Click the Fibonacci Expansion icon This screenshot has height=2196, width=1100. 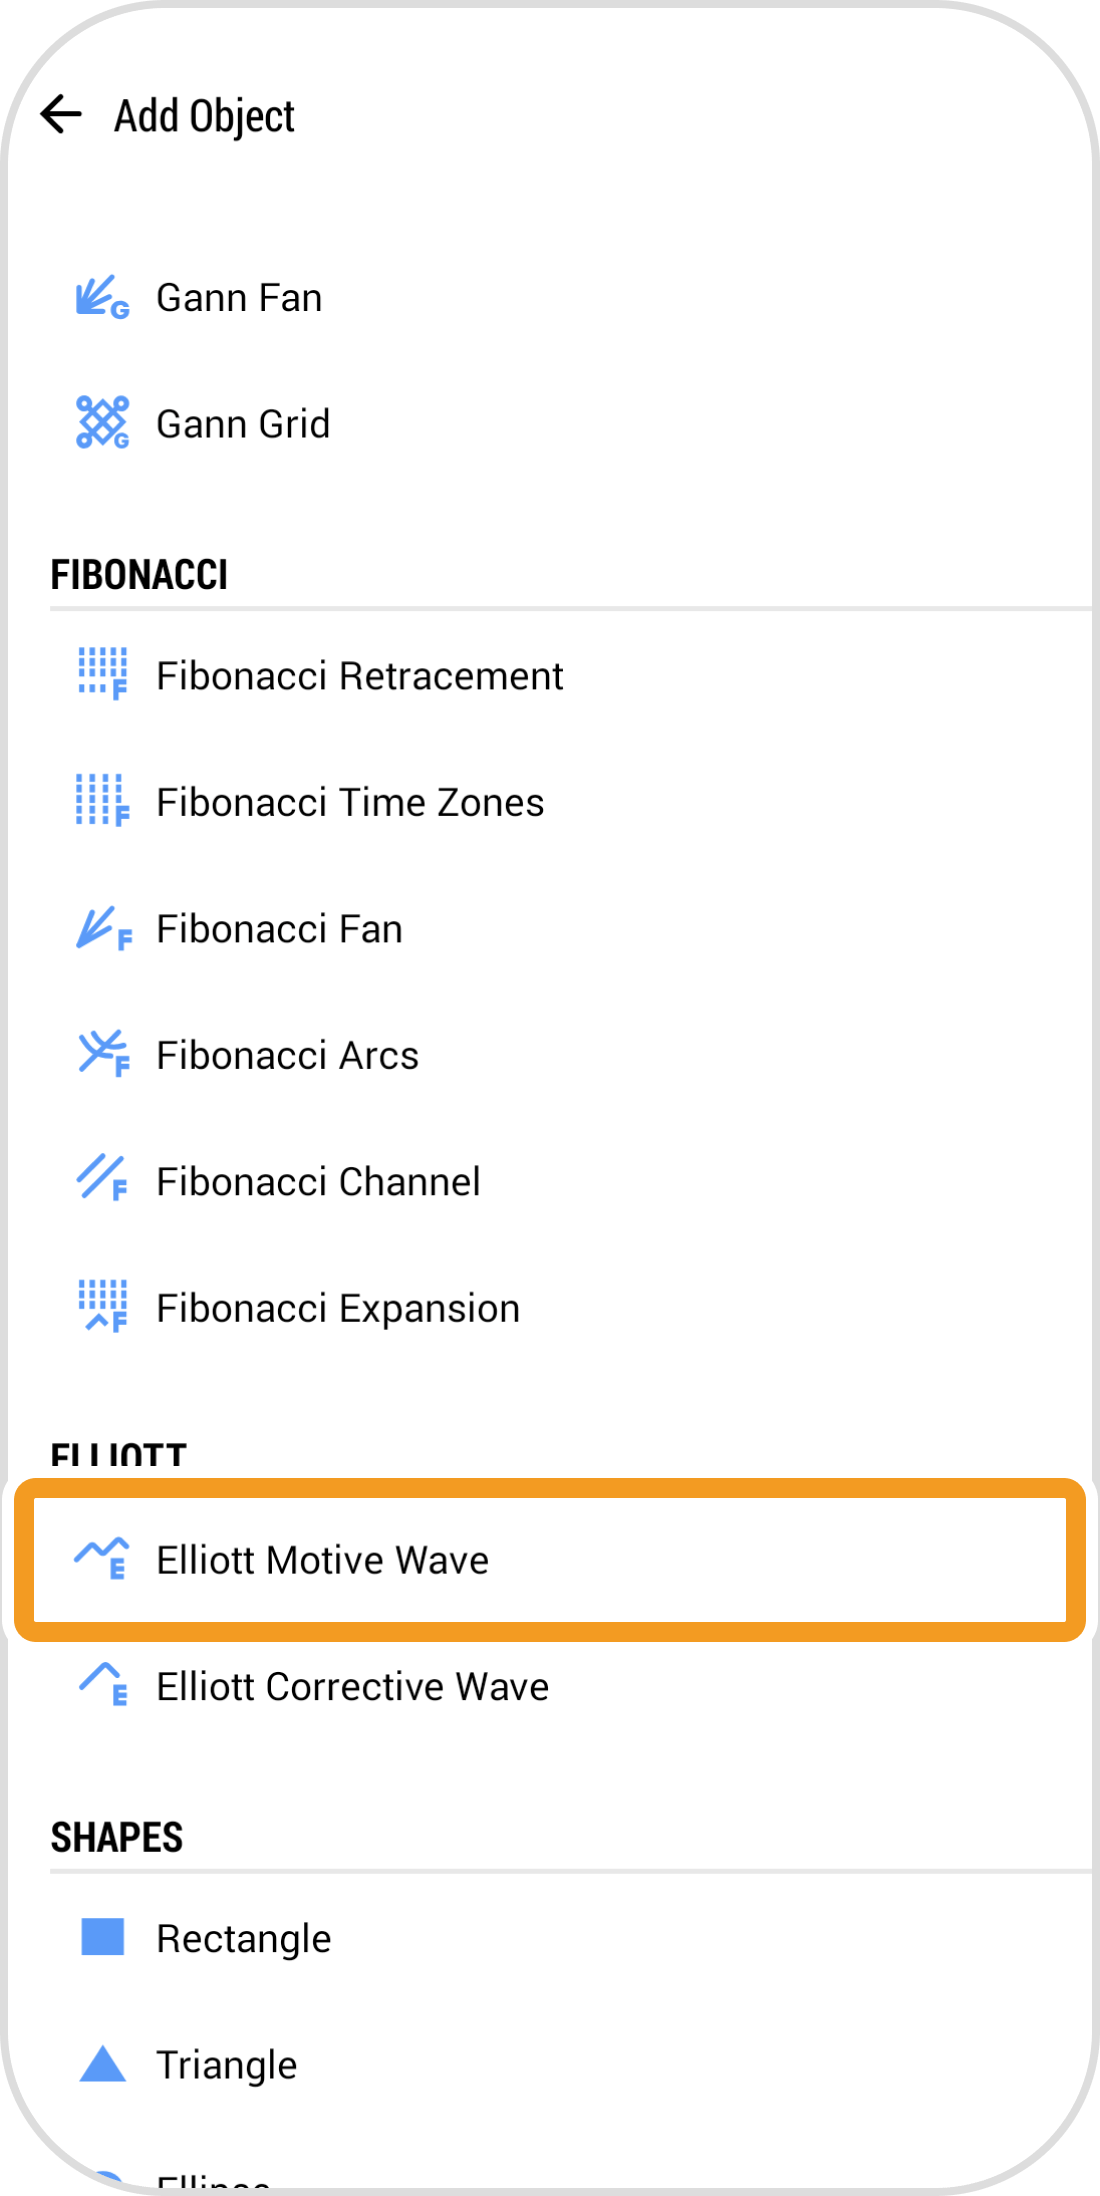point(103,1307)
